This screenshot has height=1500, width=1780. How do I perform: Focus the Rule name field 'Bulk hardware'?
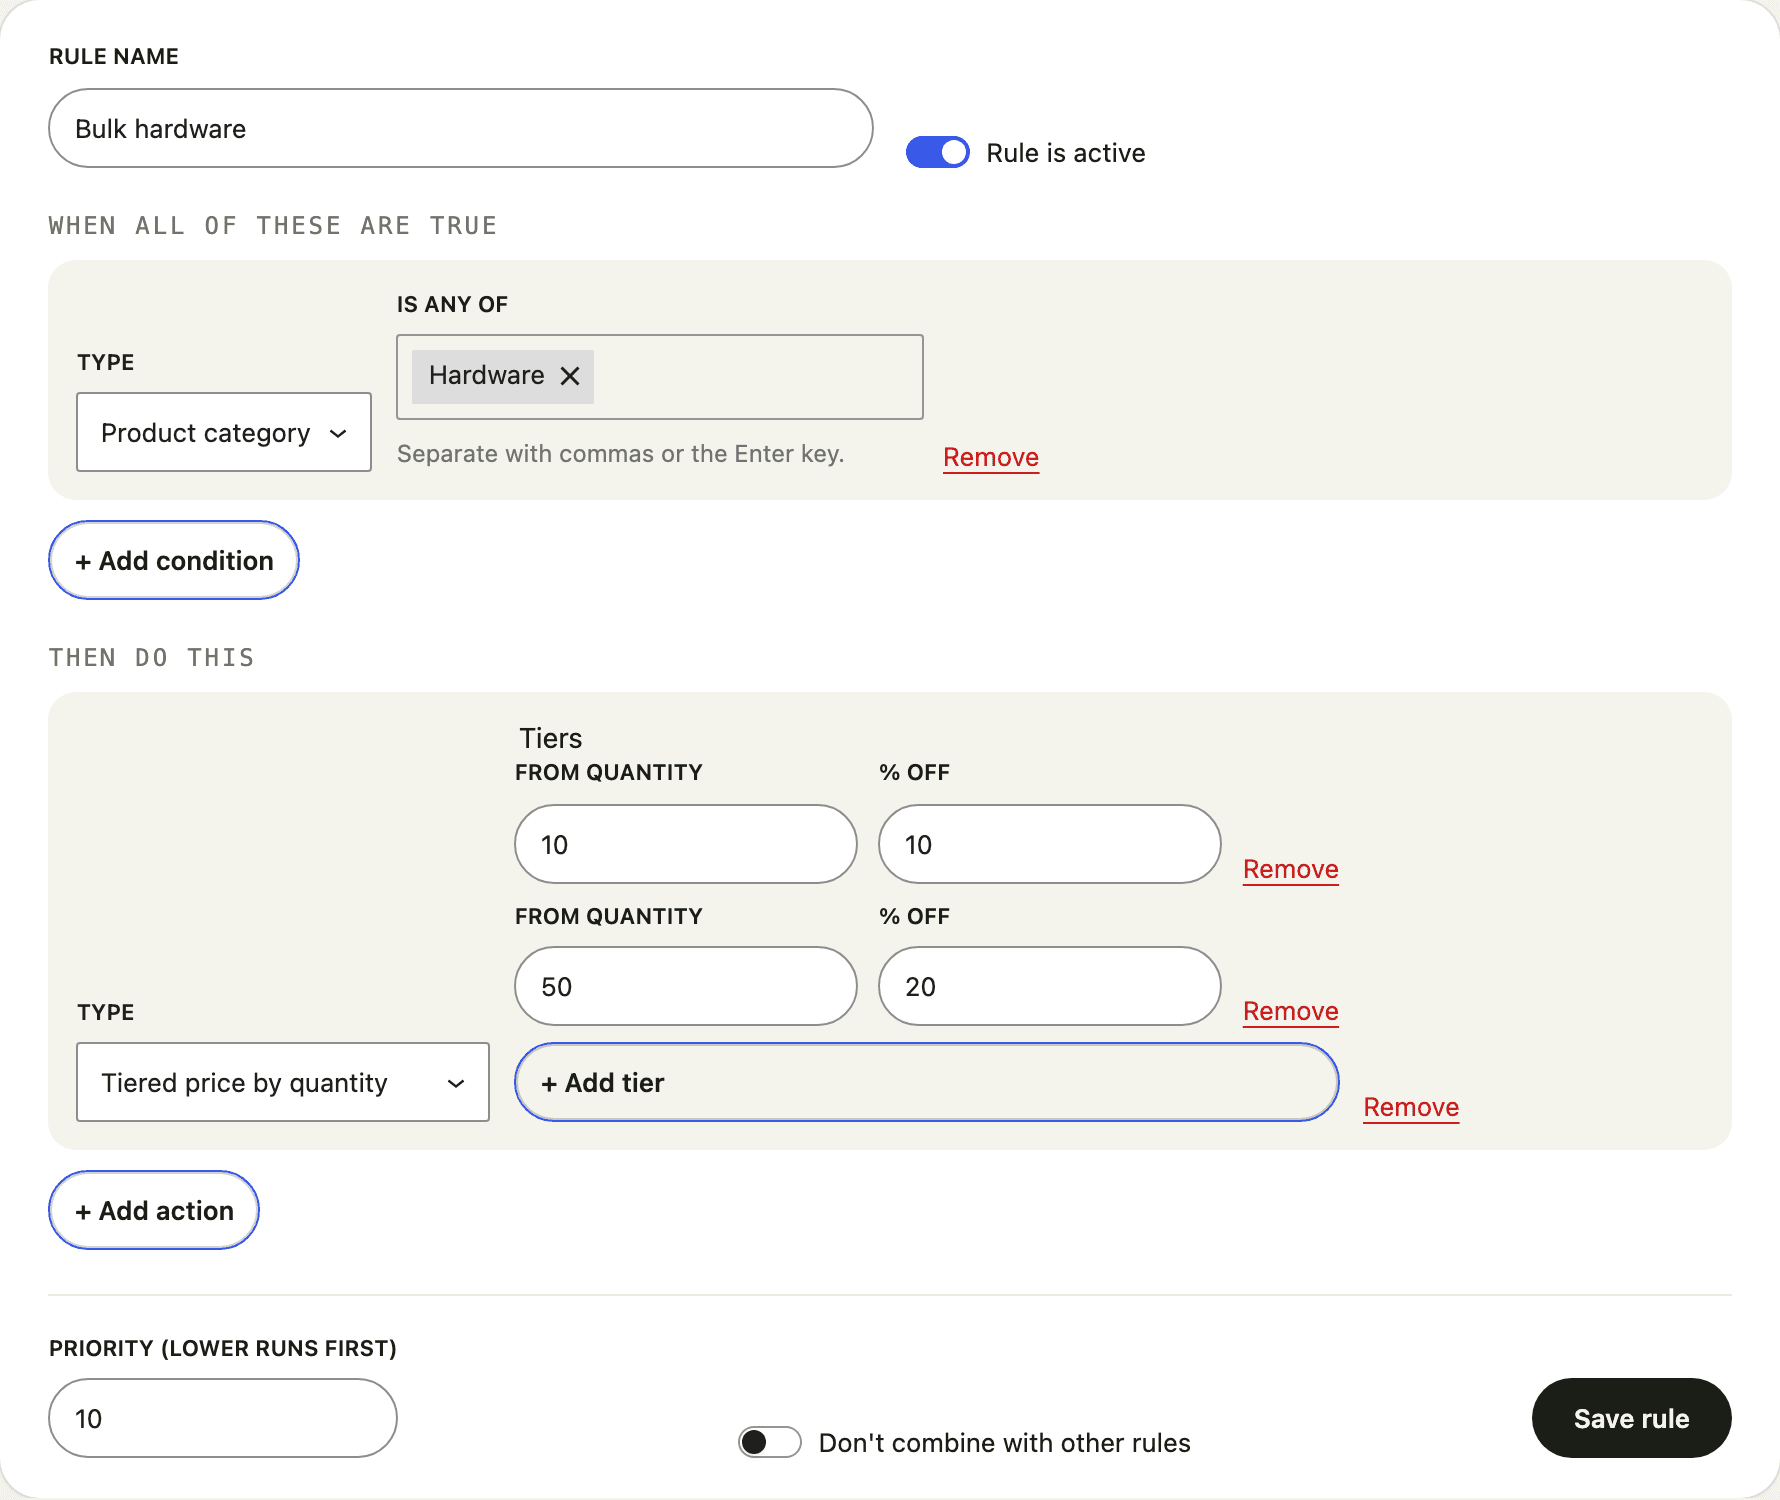pyautogui.click(x=461, y=128)
